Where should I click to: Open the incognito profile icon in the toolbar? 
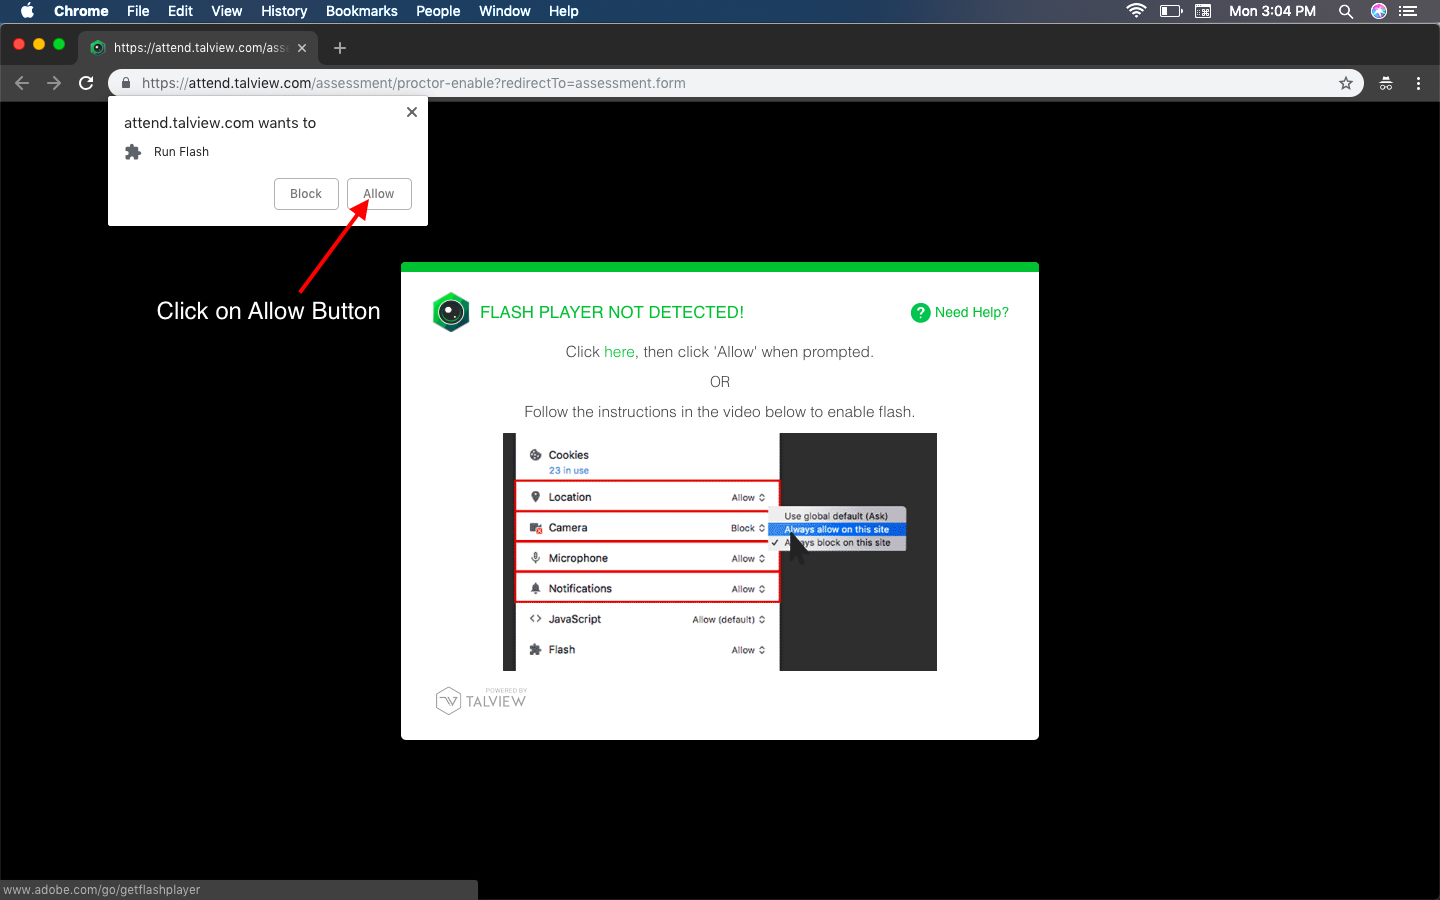(1386, 83)
